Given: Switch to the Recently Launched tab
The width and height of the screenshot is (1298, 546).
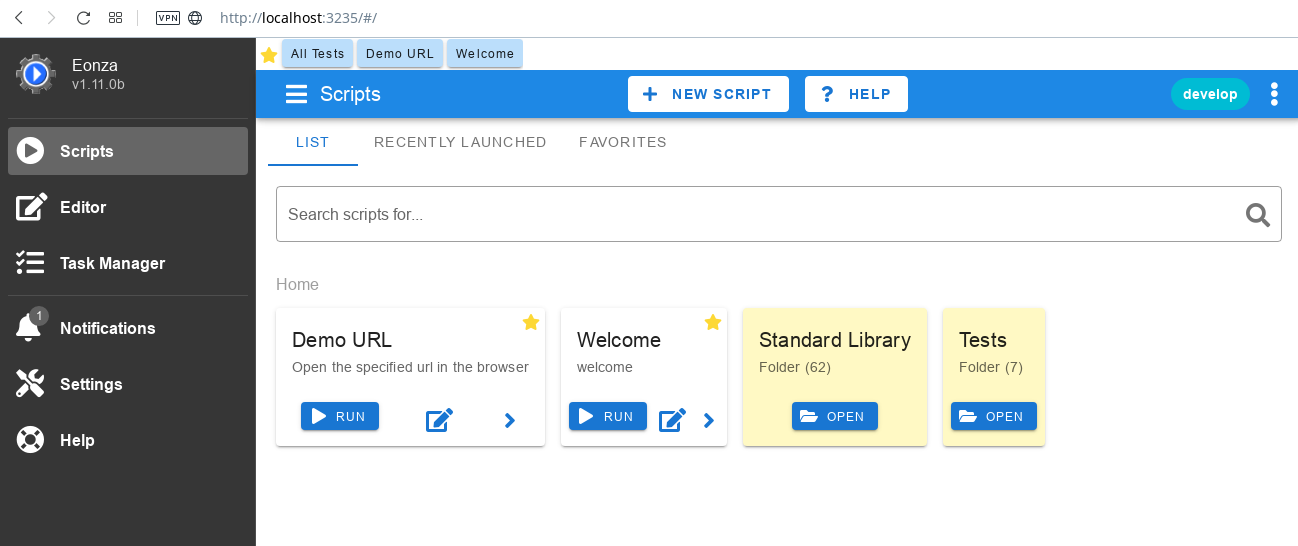Looking at the screenshot, I should point(460,142).
